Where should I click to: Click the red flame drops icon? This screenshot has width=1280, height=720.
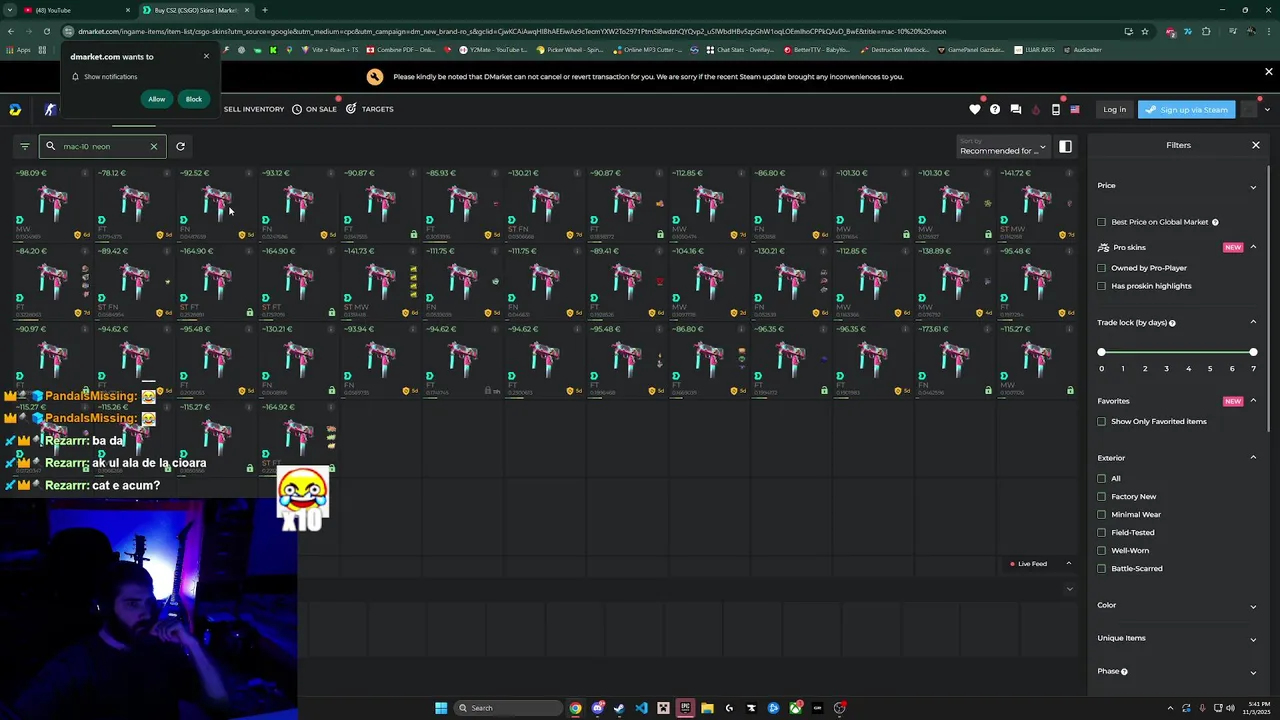pyautogui.click(x=1036, y=109)
